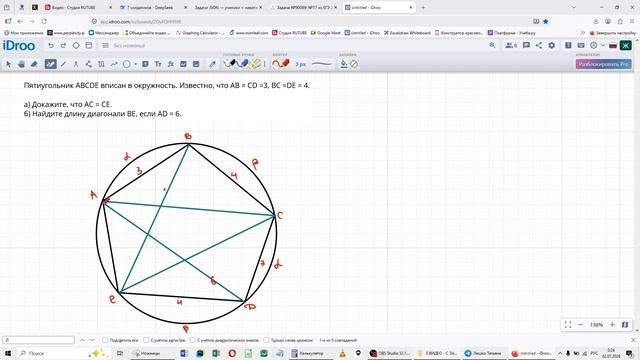Open the board settings gear
The height and width of the screenshot is (360, 640).
coord(551,45)
